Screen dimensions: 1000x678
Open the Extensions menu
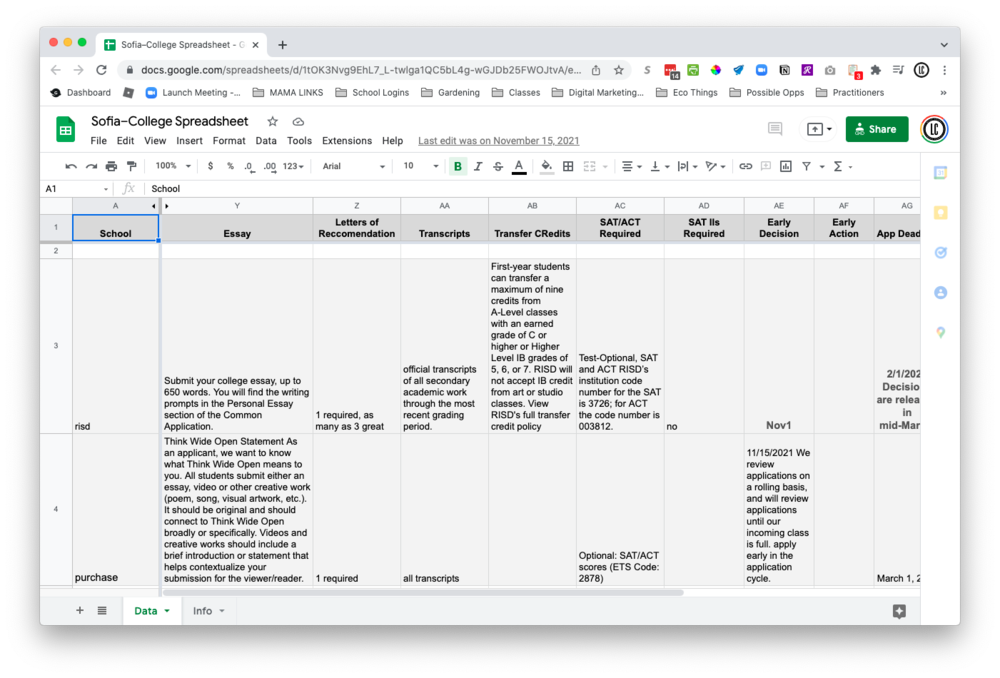coord(347,141)
